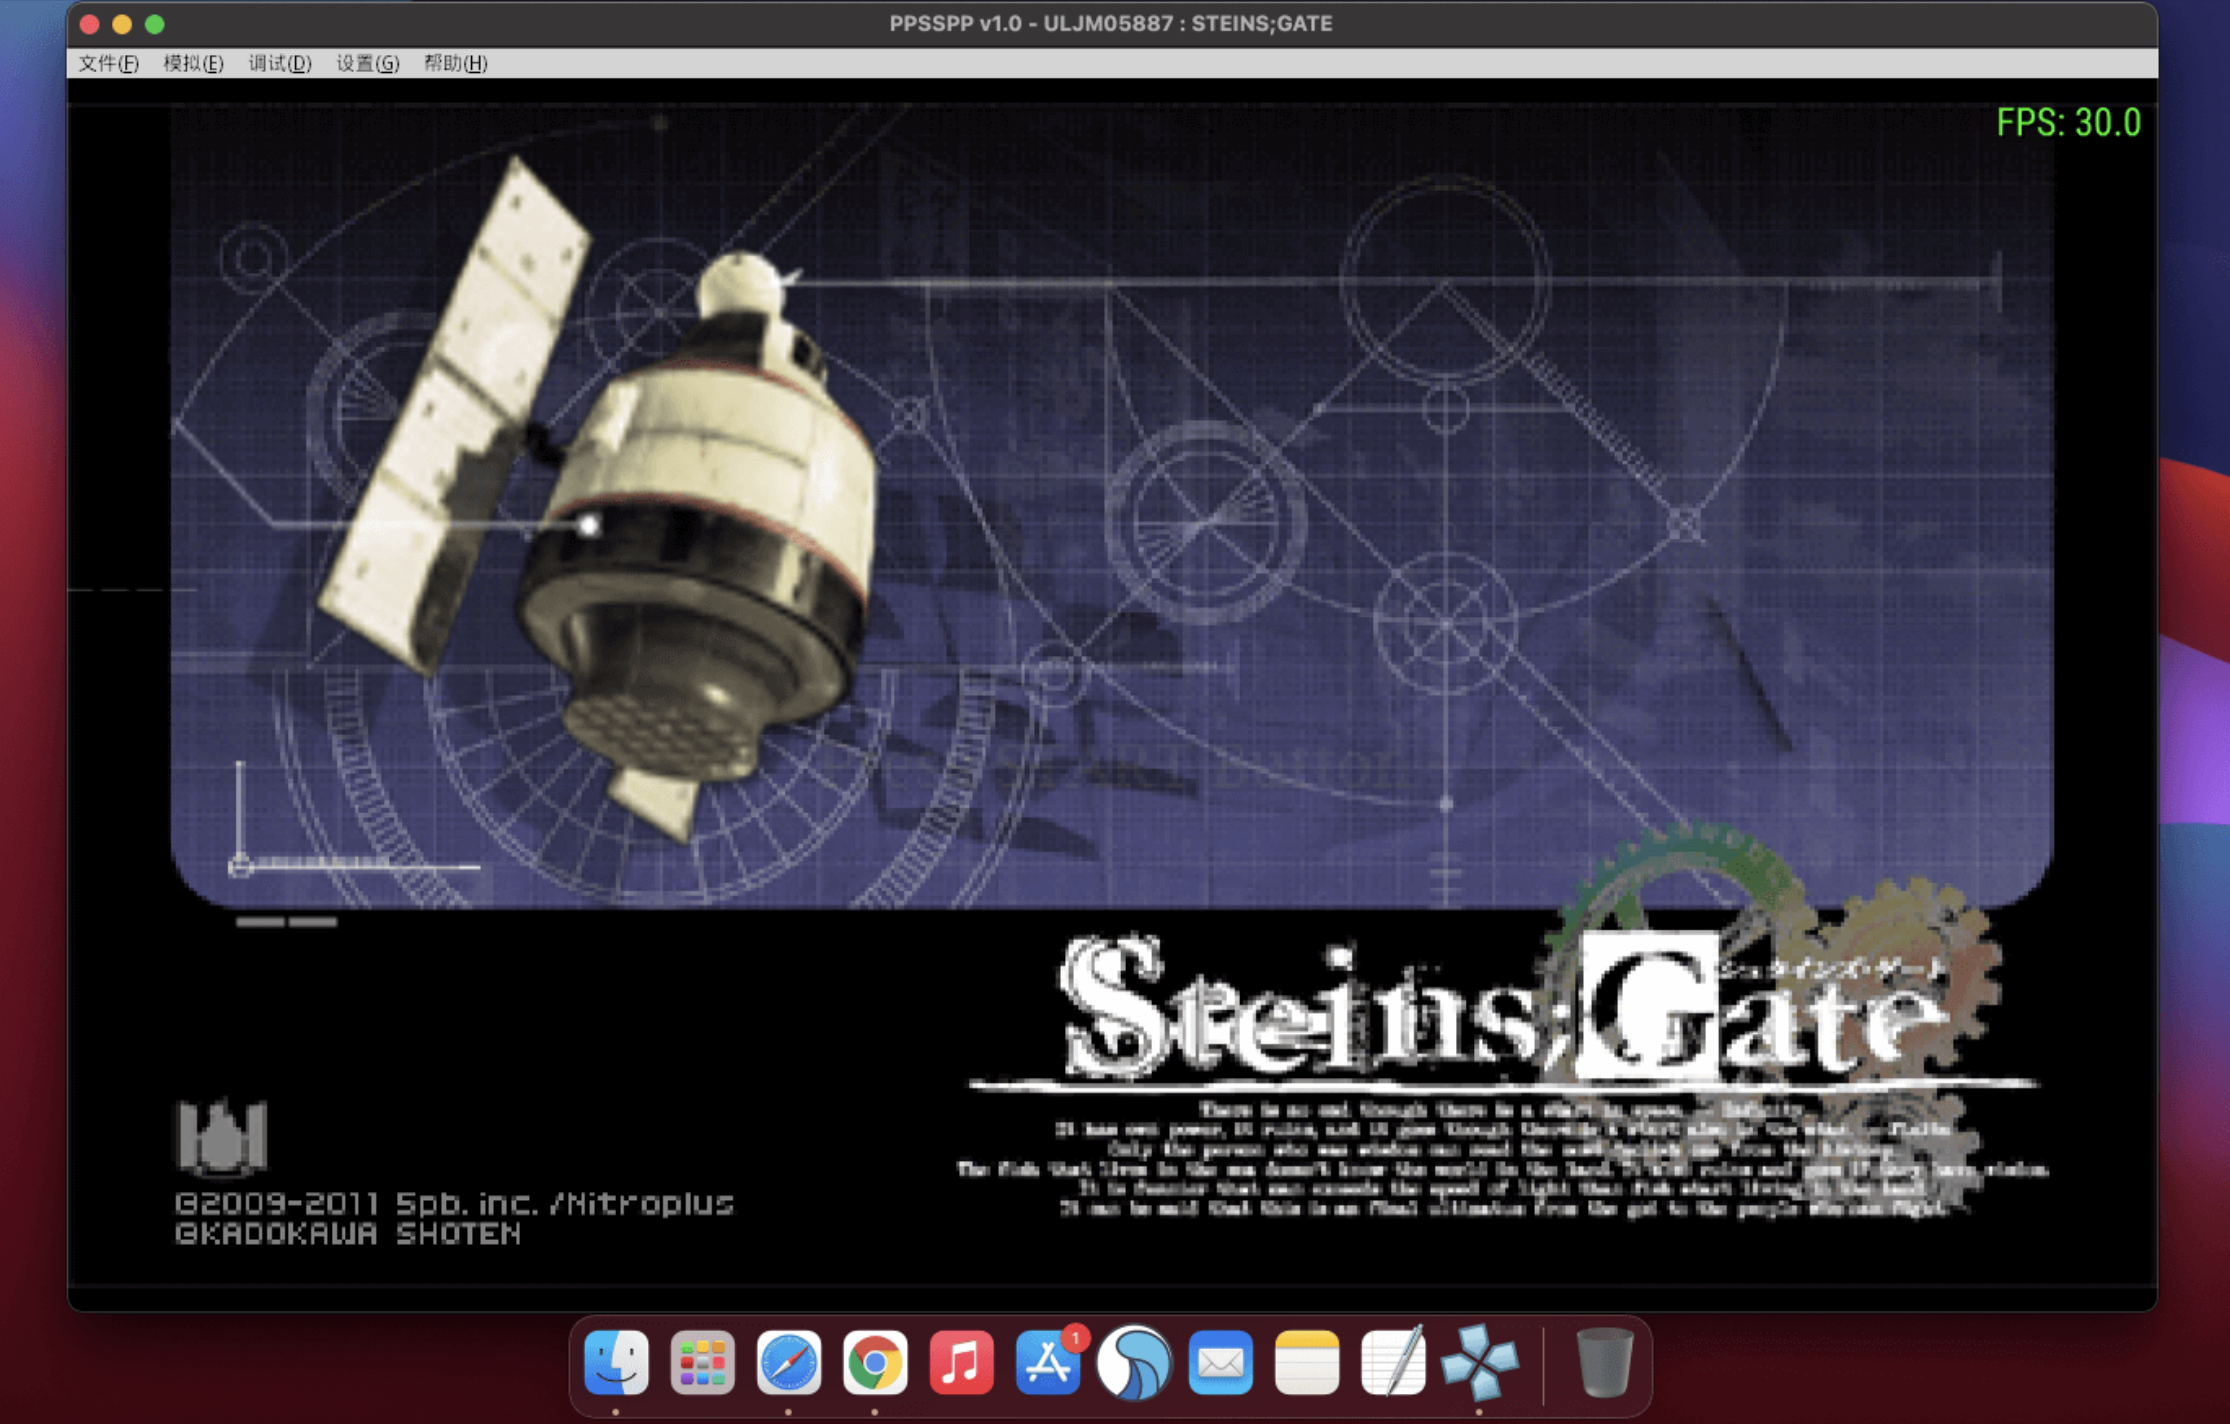Open the Mail app in dock
Screen dimensions: 2230x1424
point(1220,1362)
